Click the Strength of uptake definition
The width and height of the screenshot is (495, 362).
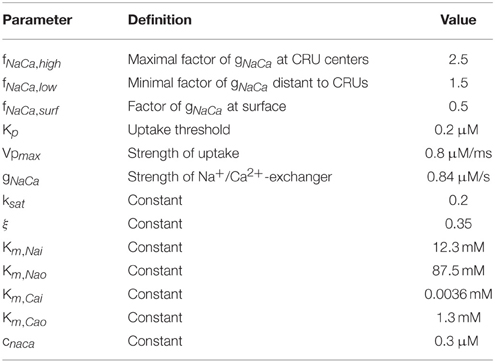(183, 153)
